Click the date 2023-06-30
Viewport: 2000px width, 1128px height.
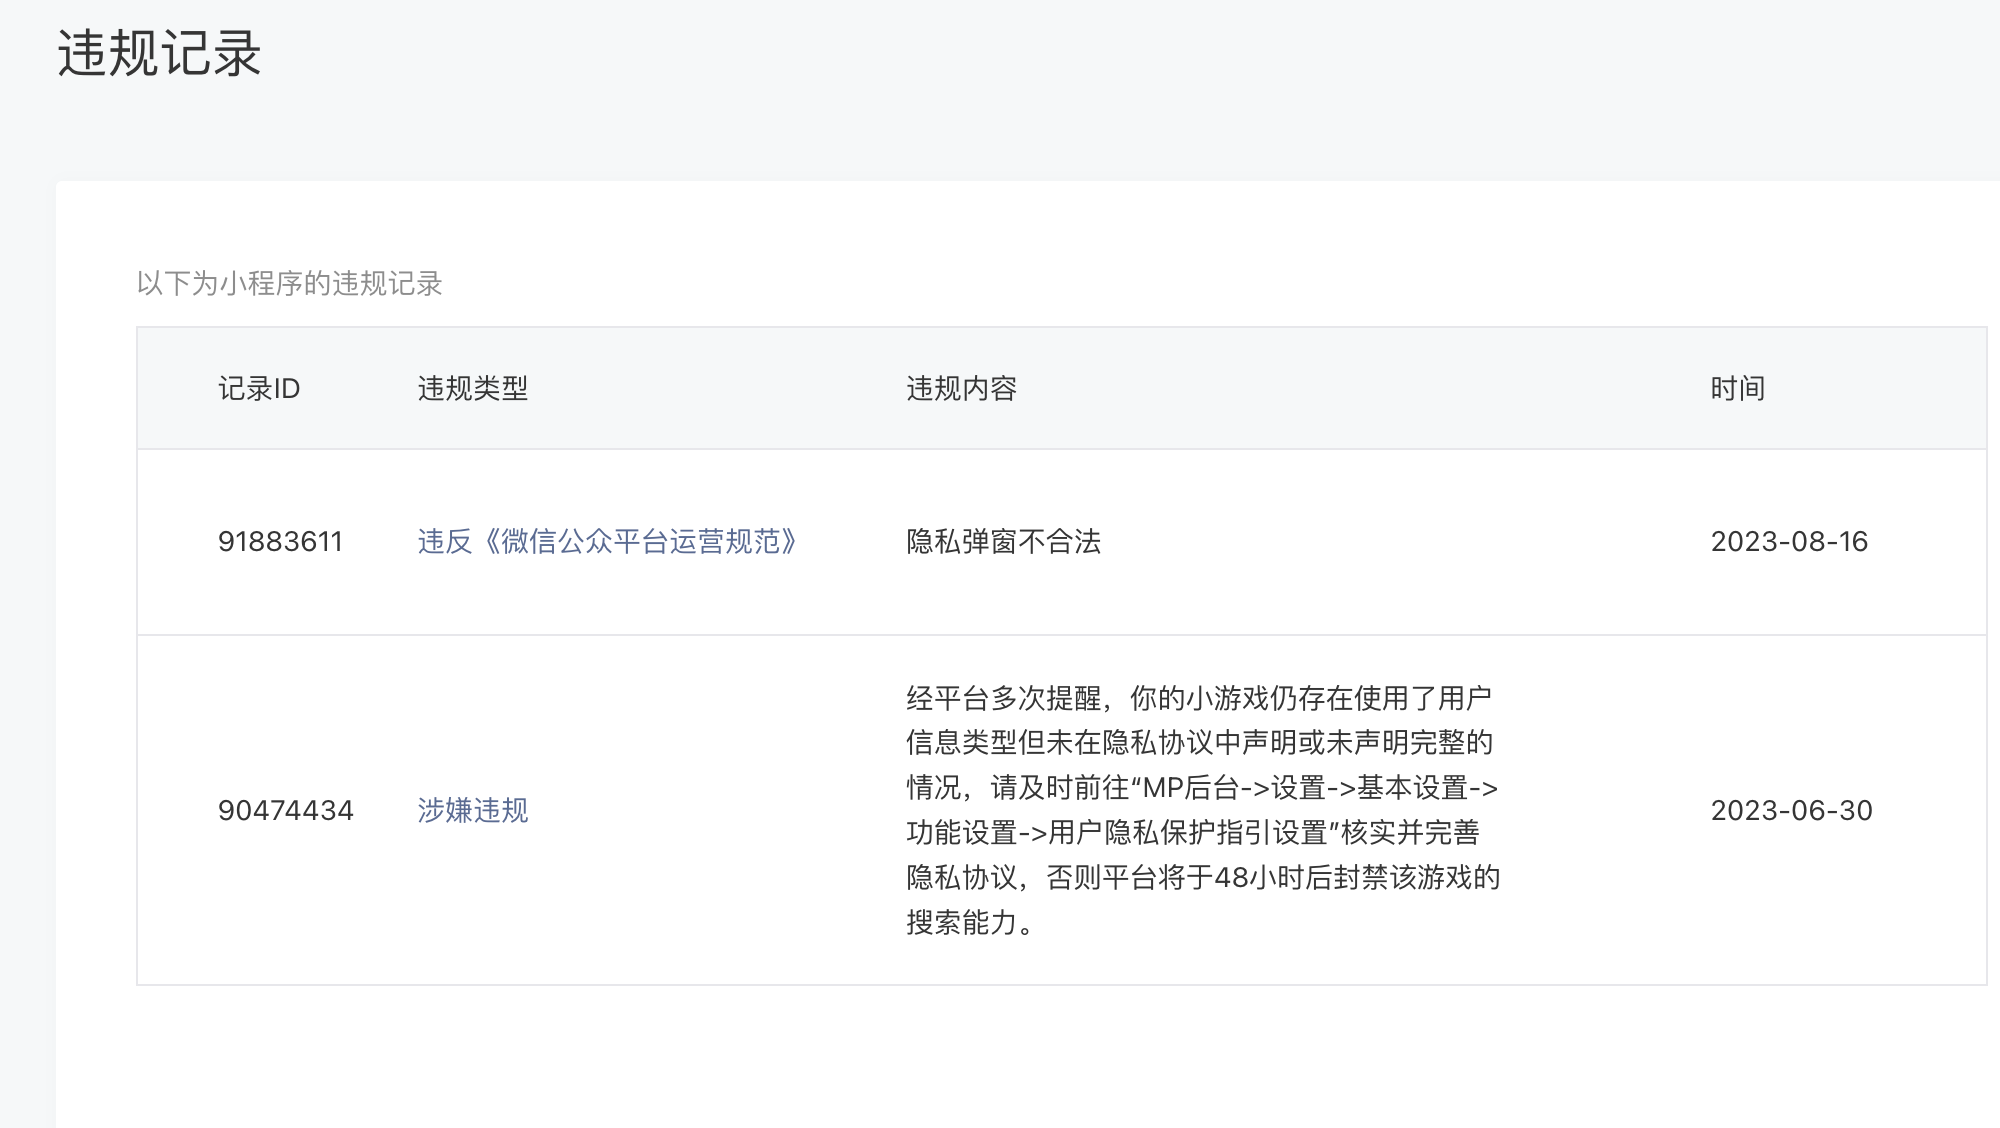tap(1791, 810)
